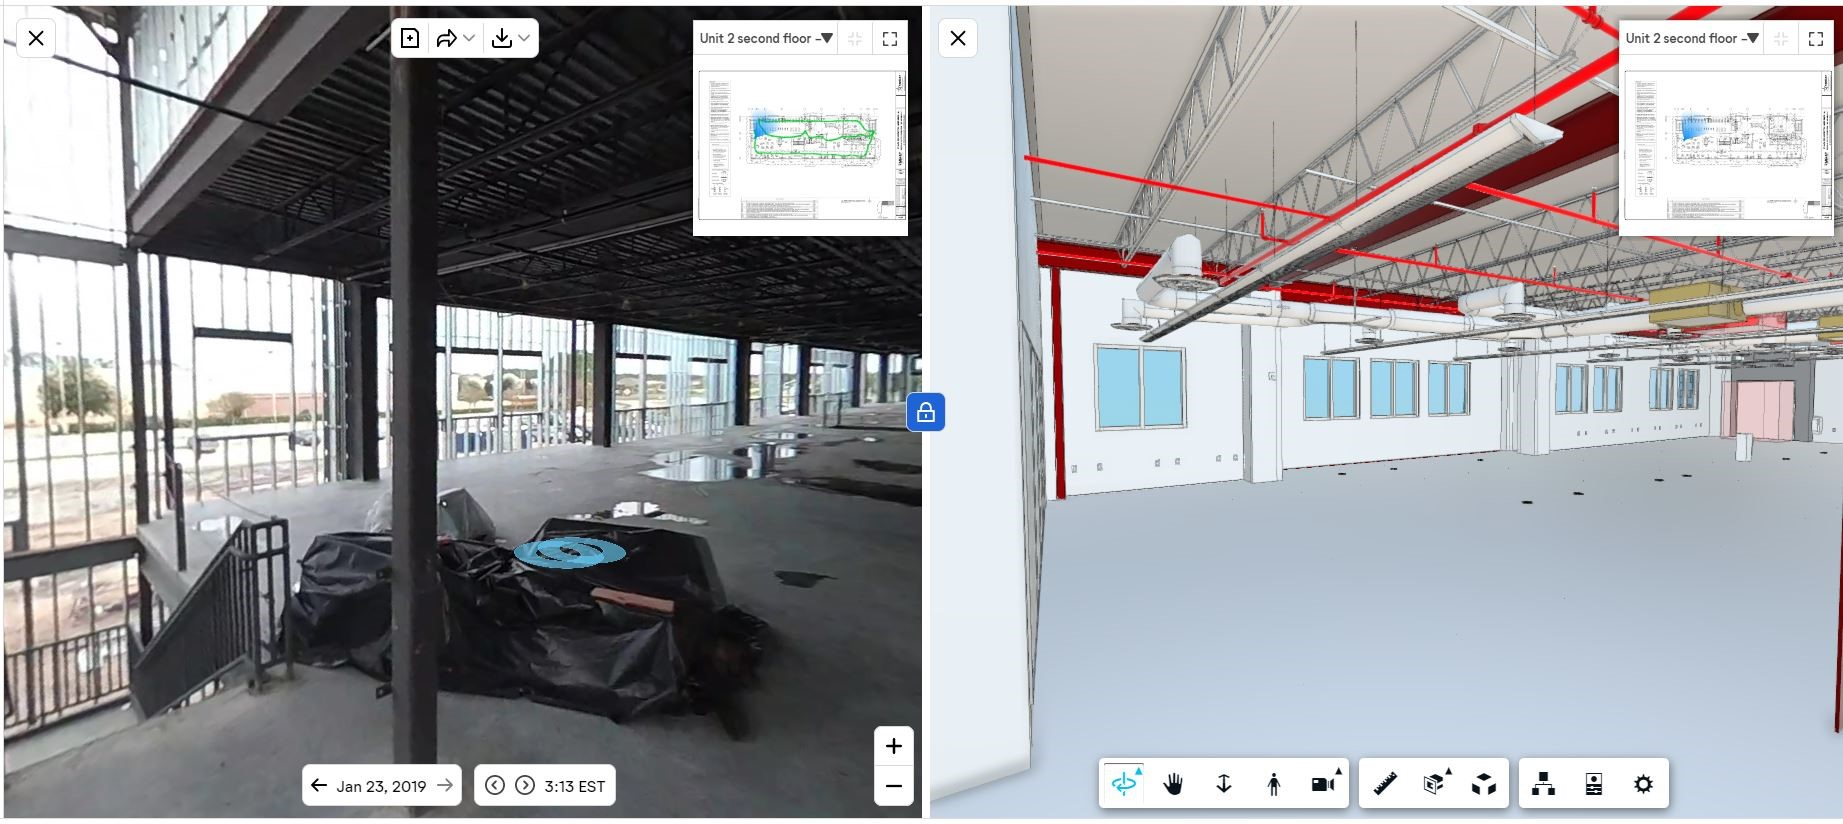Jump to next capture time
The height and width of the screenshot is (824, 1843).
tap(525, 786)
